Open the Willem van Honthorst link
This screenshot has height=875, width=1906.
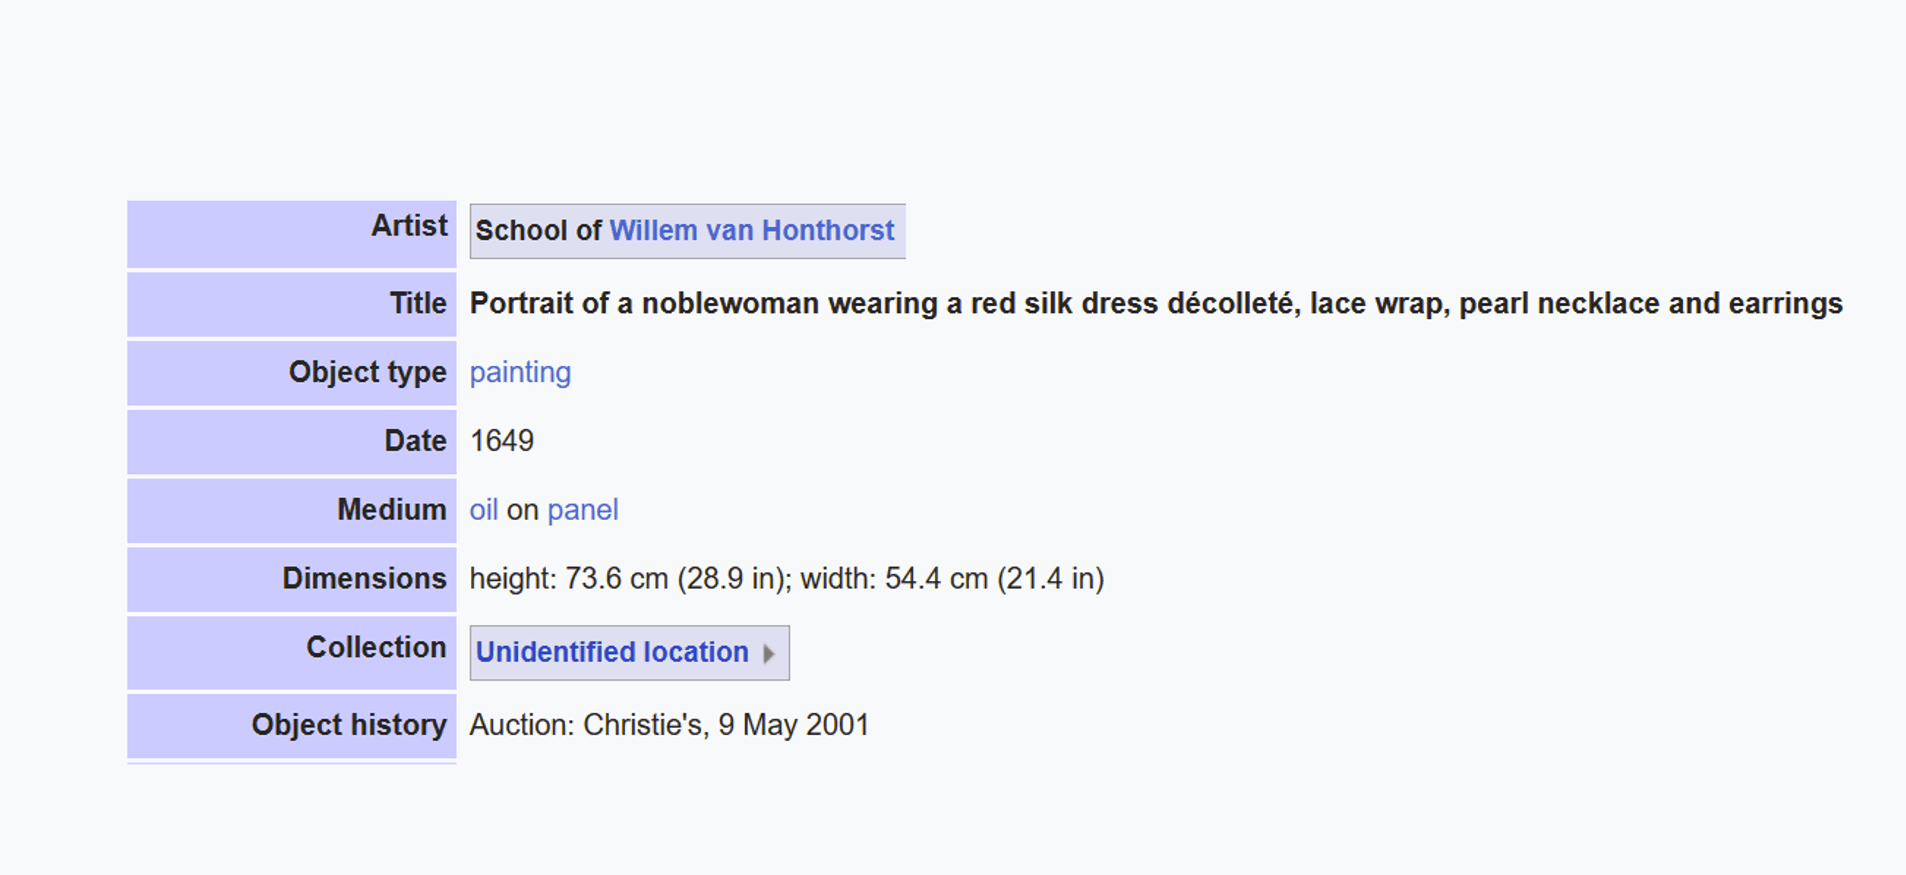coord(752,231)
